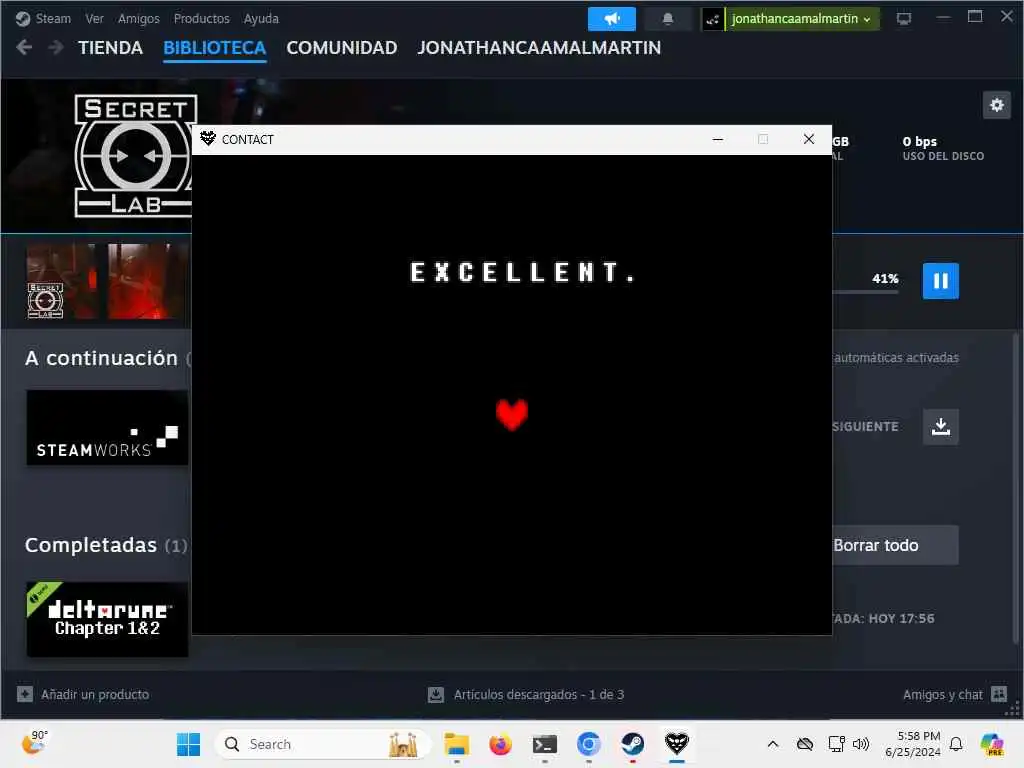Click the Steam taskbar icon
Viewport: 1024px width, 768px height.
tap(632, 744)
